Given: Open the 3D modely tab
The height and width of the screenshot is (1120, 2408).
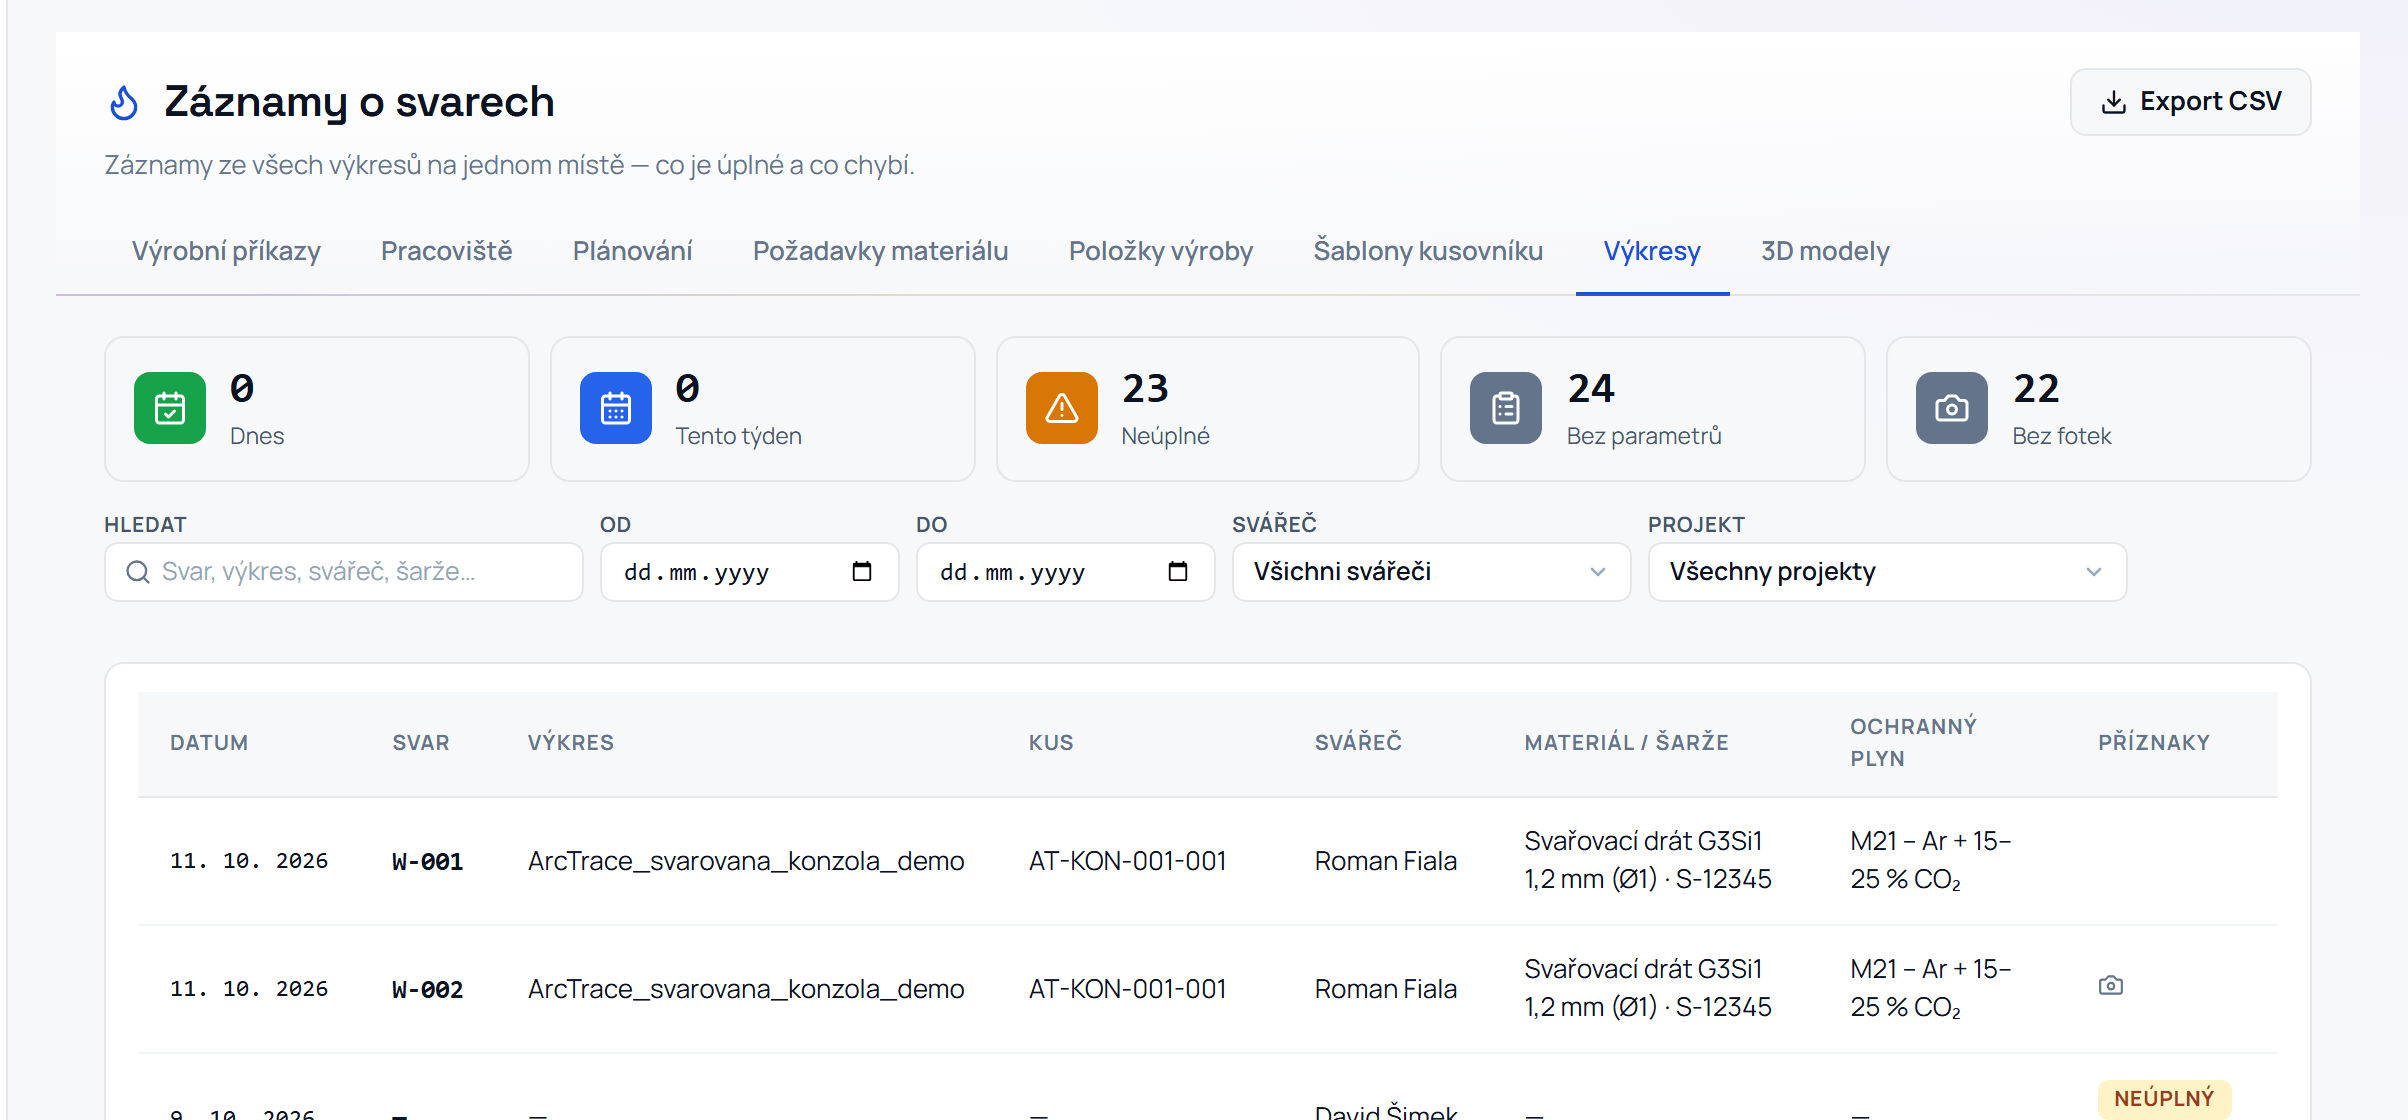Looking at the screenshot, I should pos(1825,251).
